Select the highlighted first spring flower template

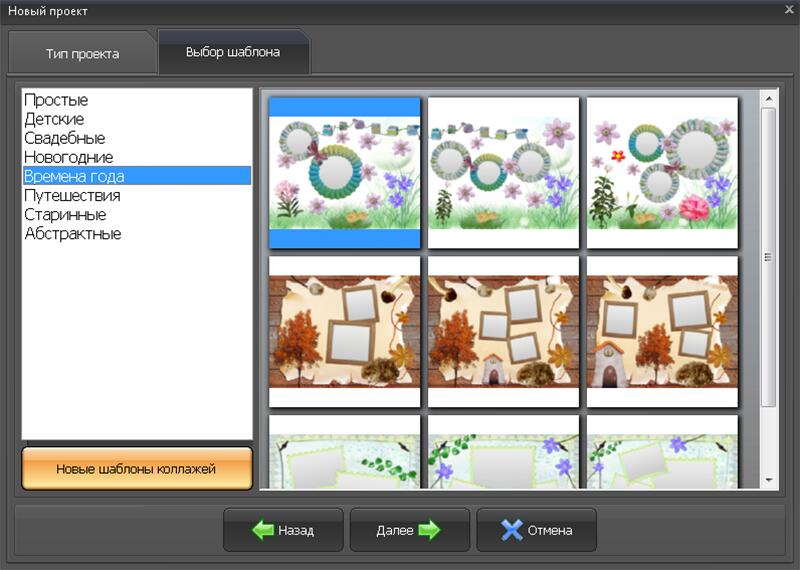[345, 173]
